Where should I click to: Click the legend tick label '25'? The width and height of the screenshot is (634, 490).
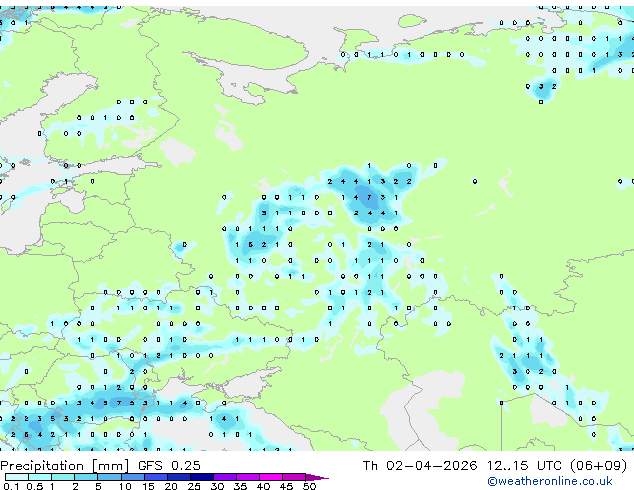pyautogui.click(x=194, y=486)
